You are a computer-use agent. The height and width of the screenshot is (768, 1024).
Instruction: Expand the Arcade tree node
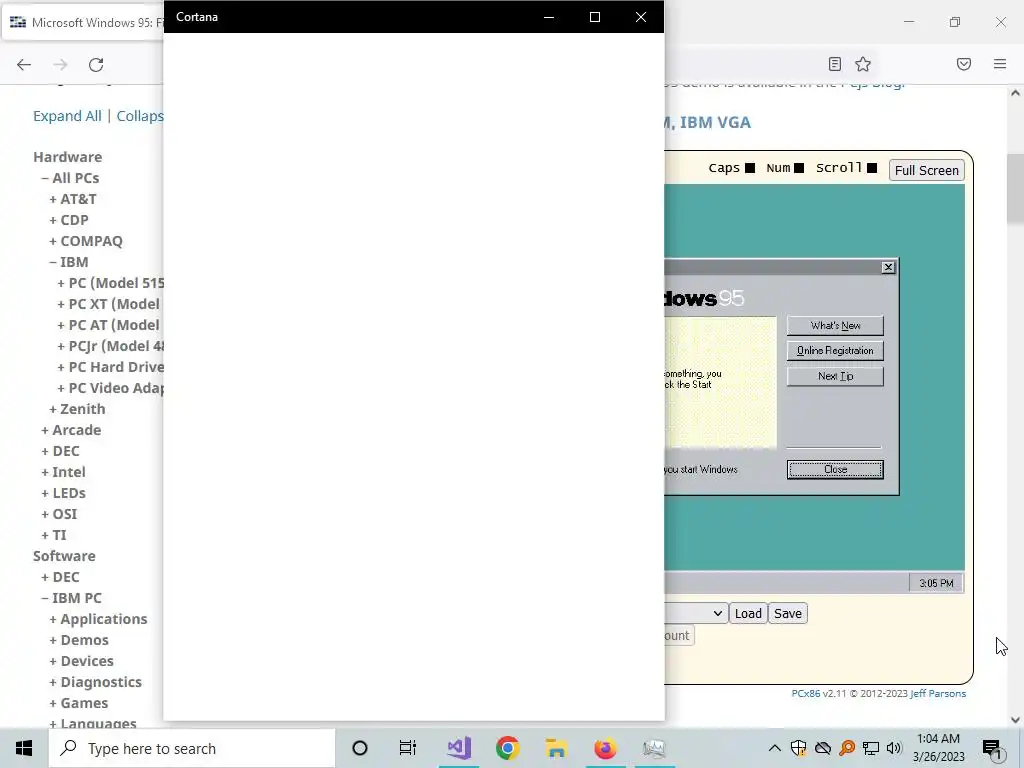(45, 430)
